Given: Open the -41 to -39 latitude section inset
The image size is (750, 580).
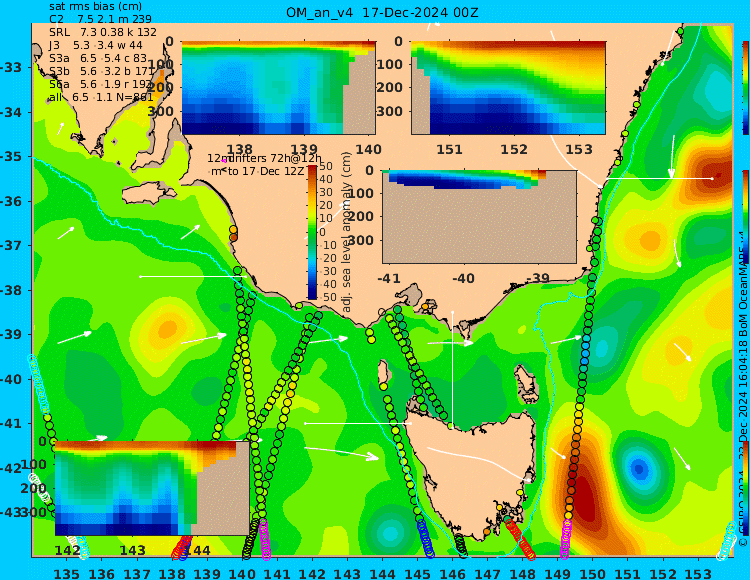Looking at the screenshot, I should pos(479,217).
